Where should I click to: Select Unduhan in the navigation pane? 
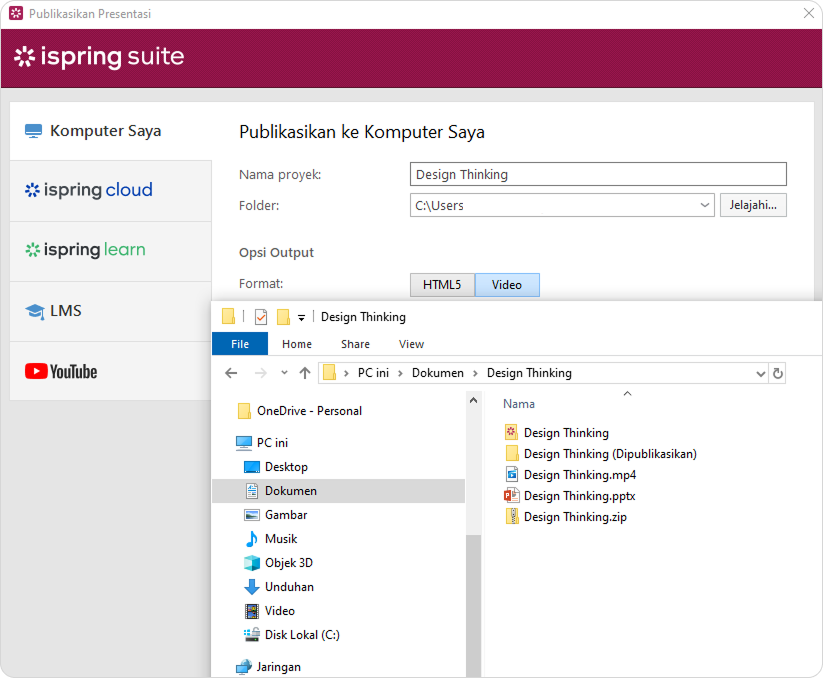point(288,587)
